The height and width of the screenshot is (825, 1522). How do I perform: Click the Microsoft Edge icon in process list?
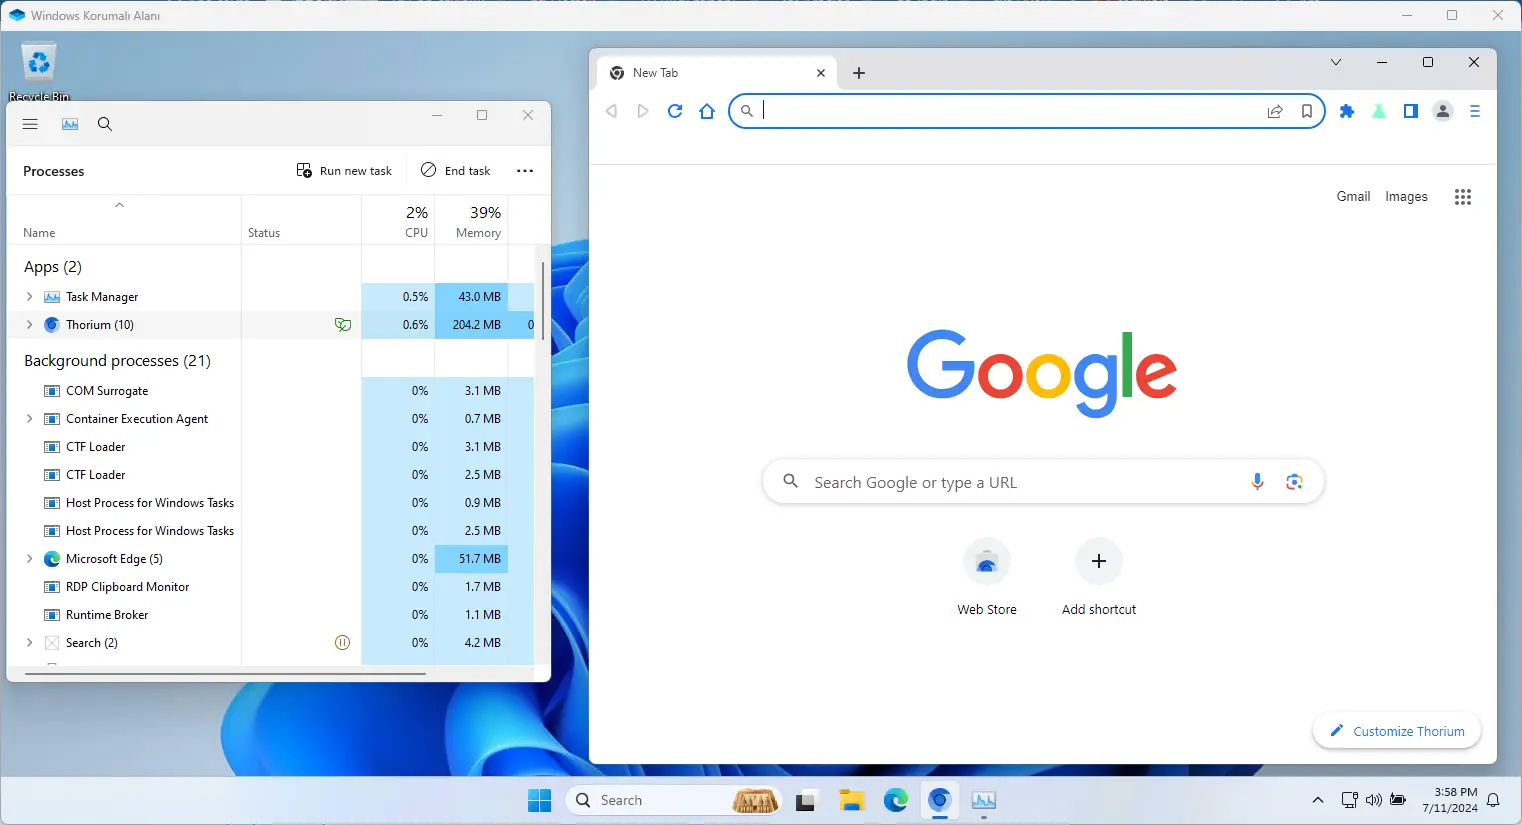click(52, 559)
